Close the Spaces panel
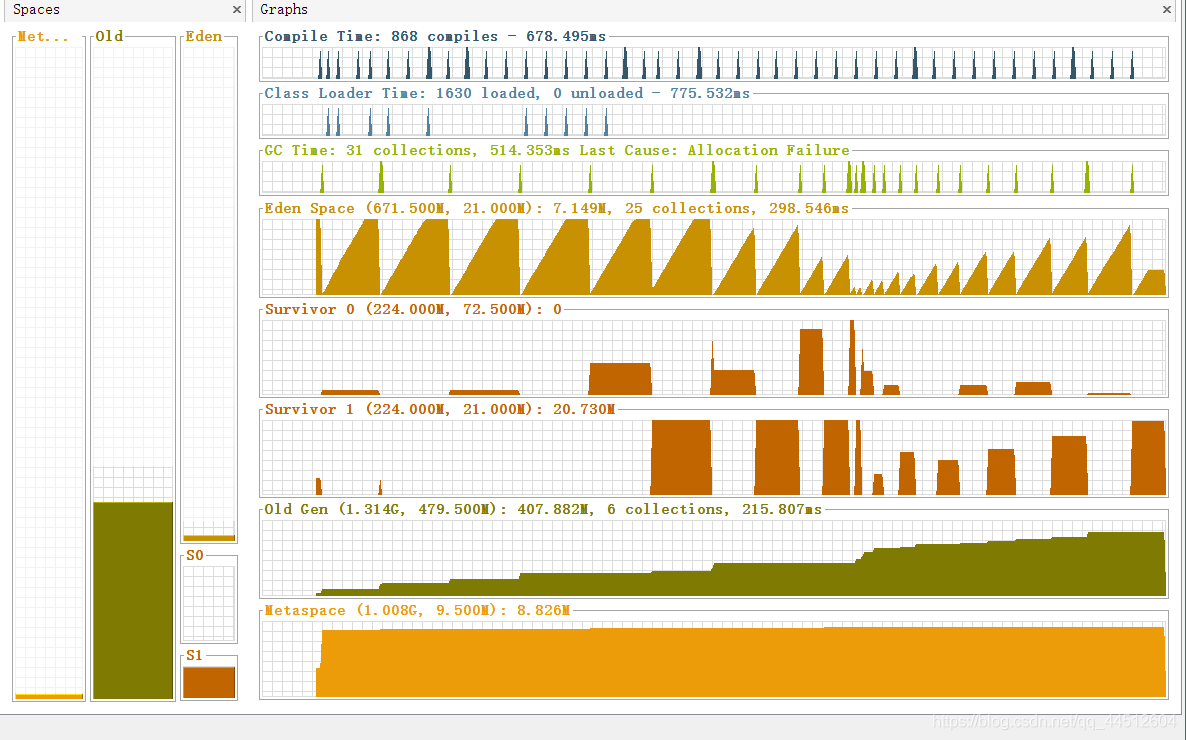The width and height of the screenshot is (1186, 740). [x=237, y=10]
